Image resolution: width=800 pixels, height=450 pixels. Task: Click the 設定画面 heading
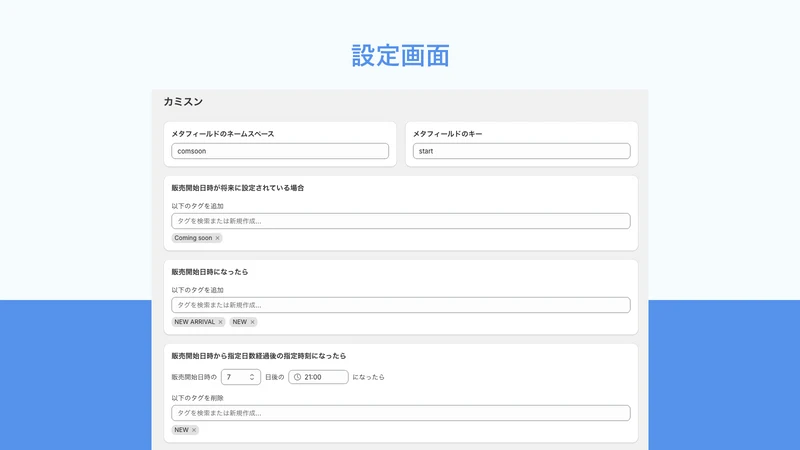(x=401, y=56)
